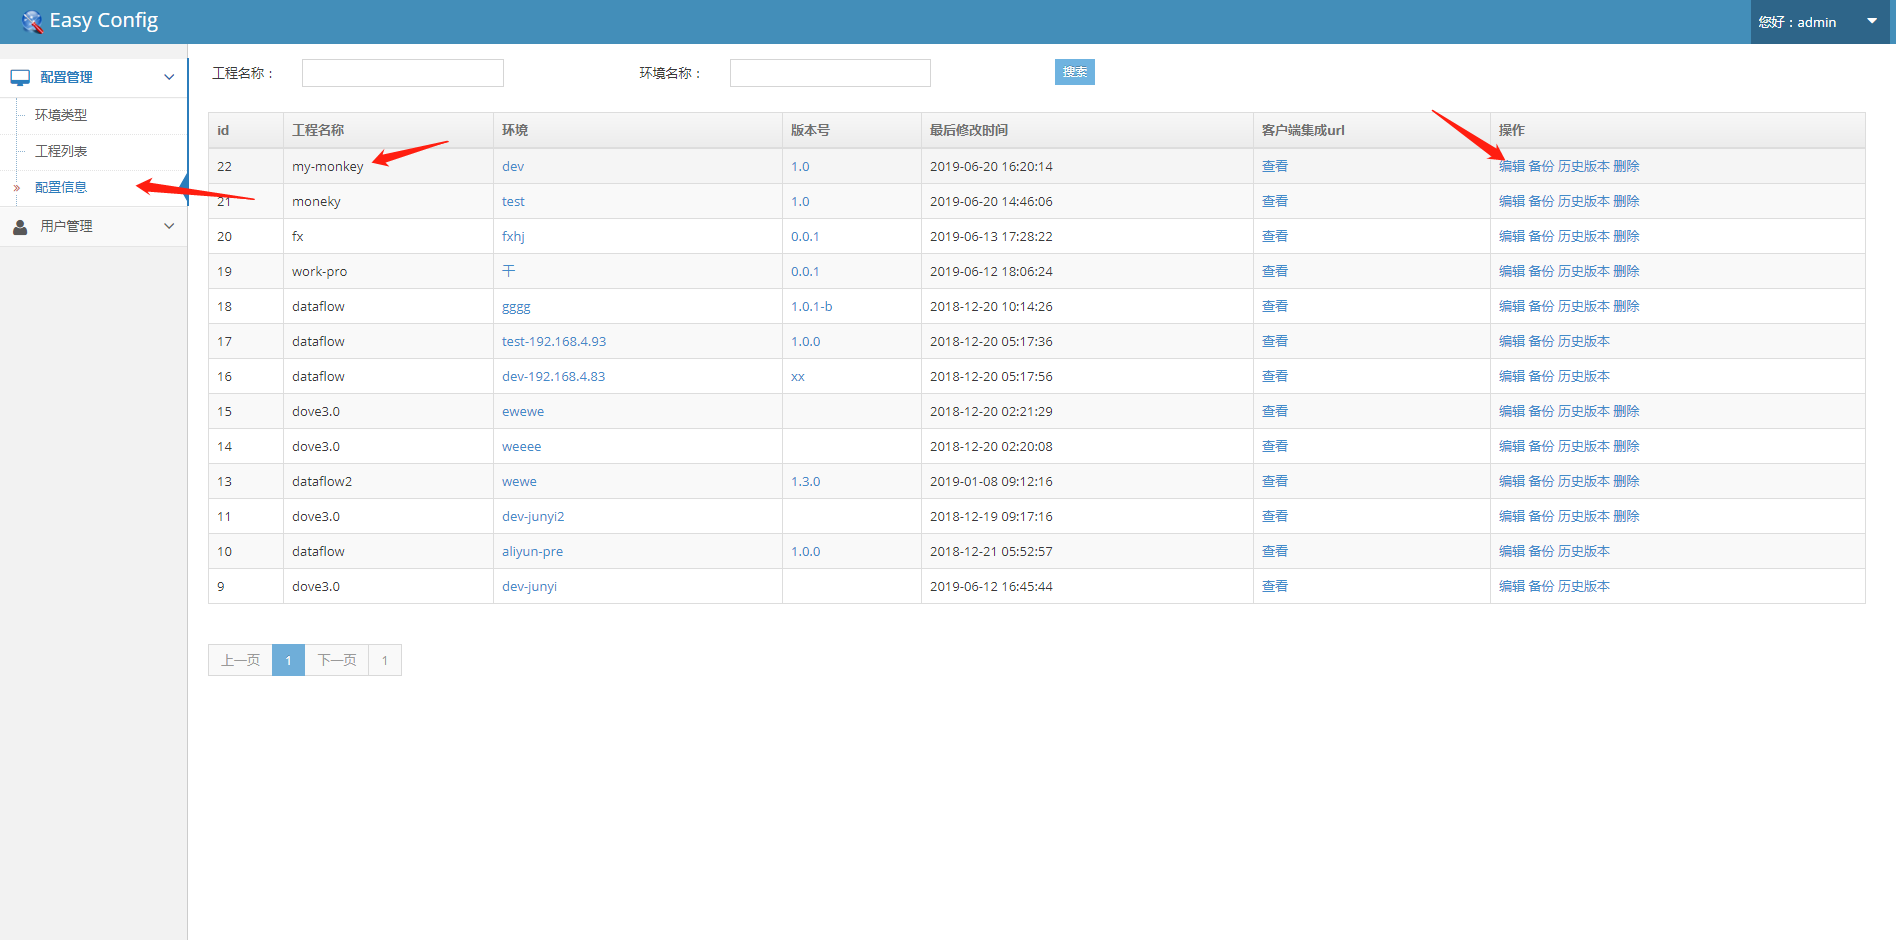Viewport: 1896px width, 940px height.
Task: Click the user icon beside 用户管理
Action: (x=20, y=226)
